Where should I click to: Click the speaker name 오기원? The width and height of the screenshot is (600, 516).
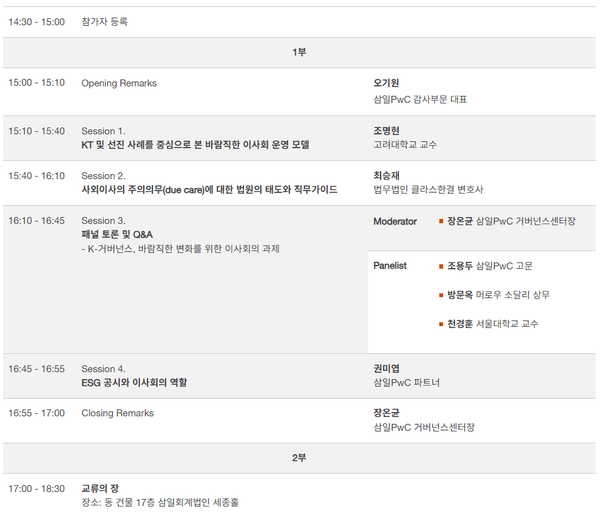pyautogui.click(x=386, y=83)
